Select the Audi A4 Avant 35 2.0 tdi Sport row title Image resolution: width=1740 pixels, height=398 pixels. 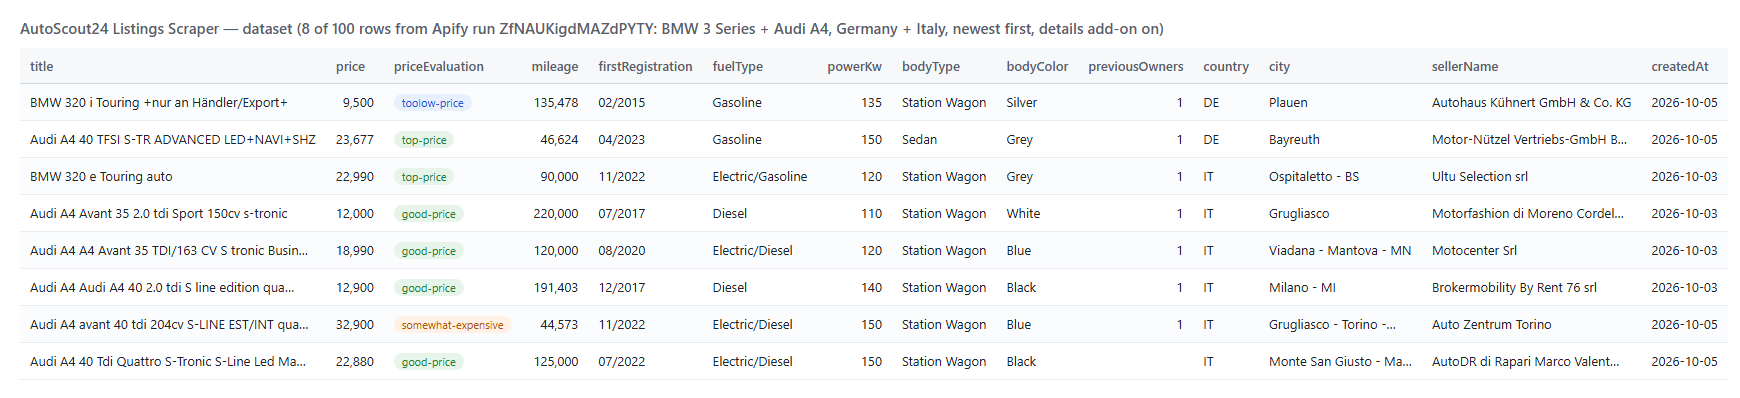coord(159,214)
